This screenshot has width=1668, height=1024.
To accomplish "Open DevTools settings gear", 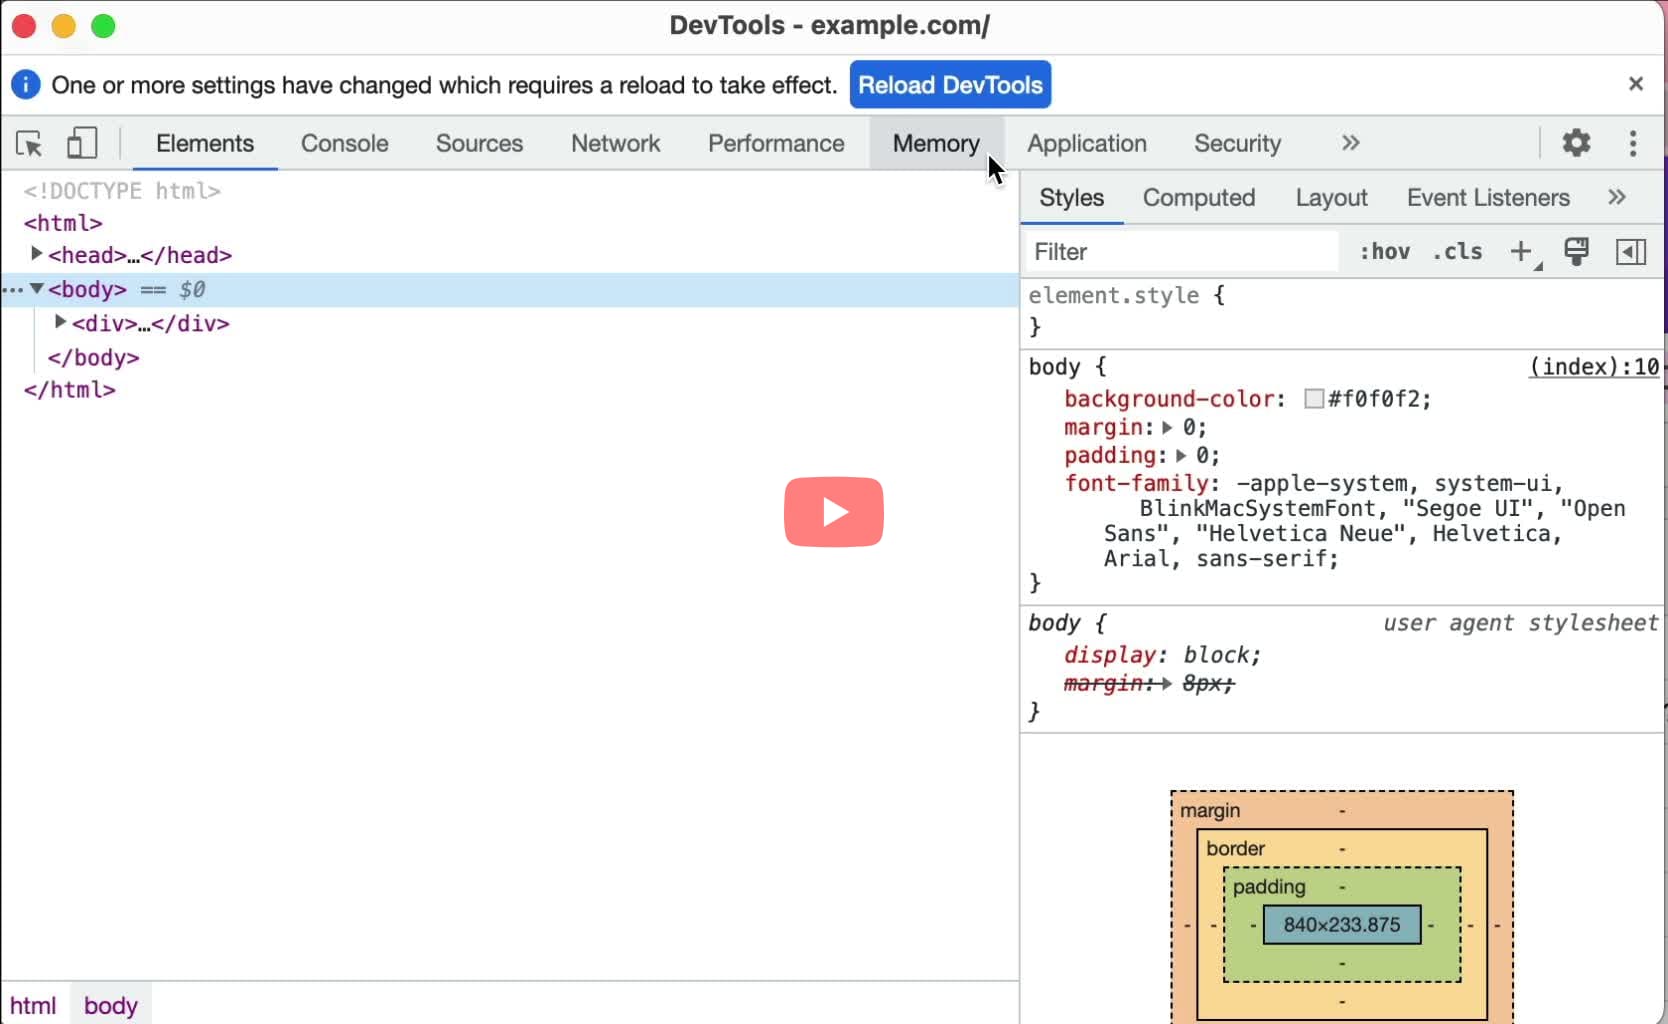I will [x=1576, y=143].
